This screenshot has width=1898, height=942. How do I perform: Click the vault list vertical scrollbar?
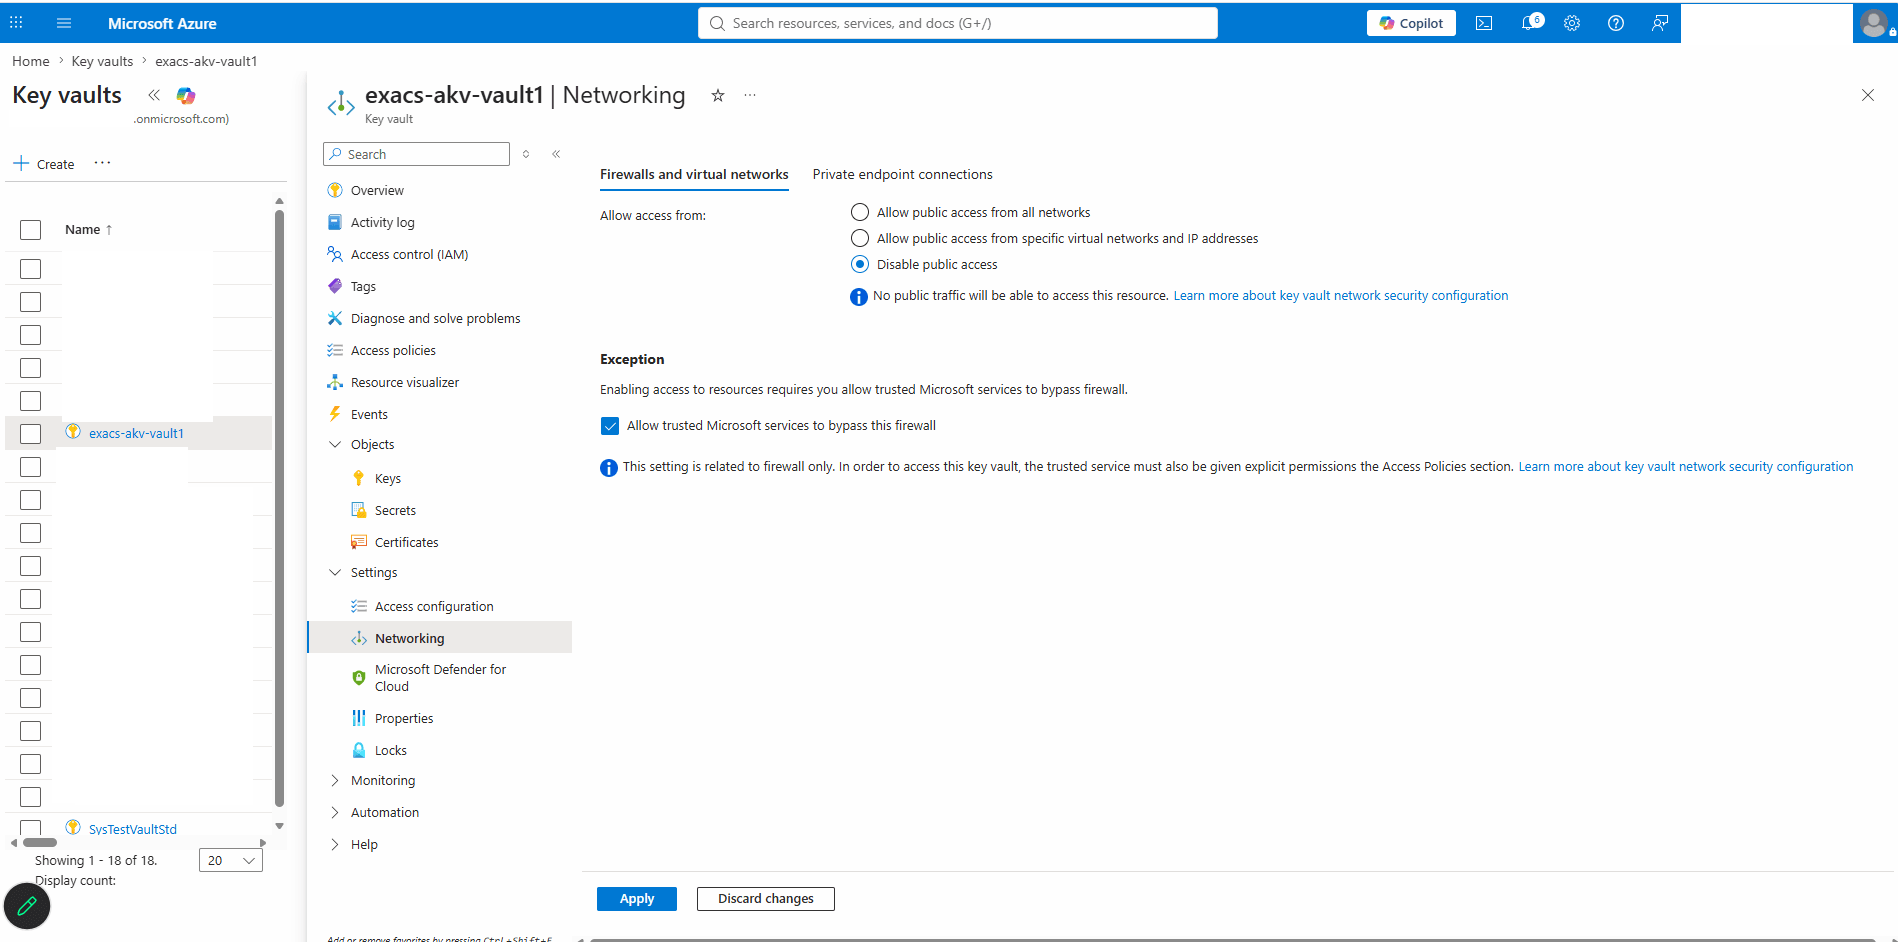pos(279,508)
